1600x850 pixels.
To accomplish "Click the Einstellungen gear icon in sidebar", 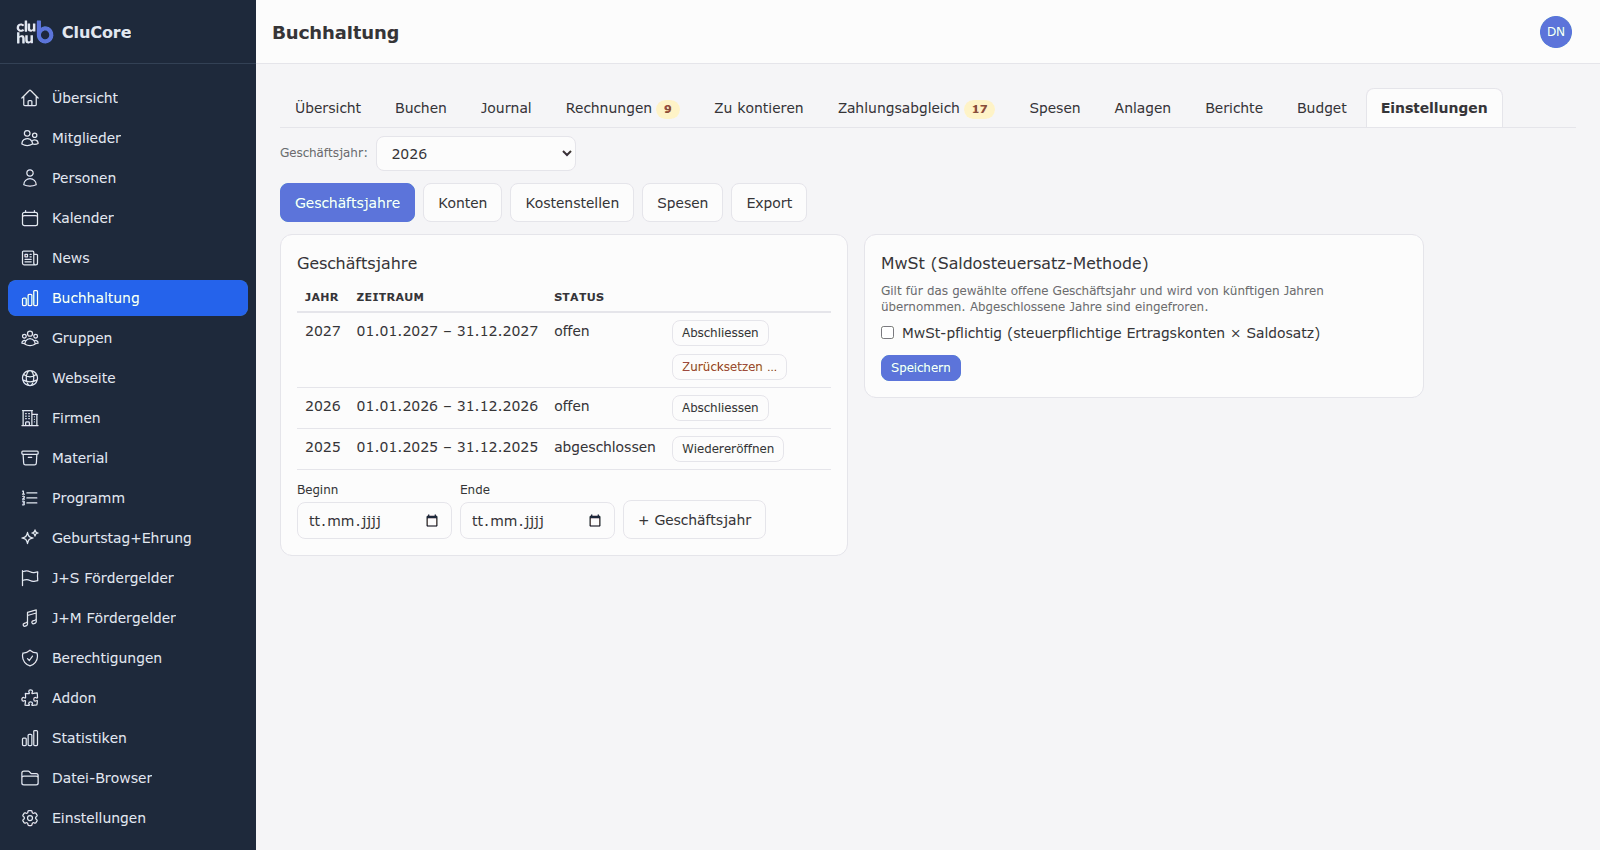I will click(30, 818).
